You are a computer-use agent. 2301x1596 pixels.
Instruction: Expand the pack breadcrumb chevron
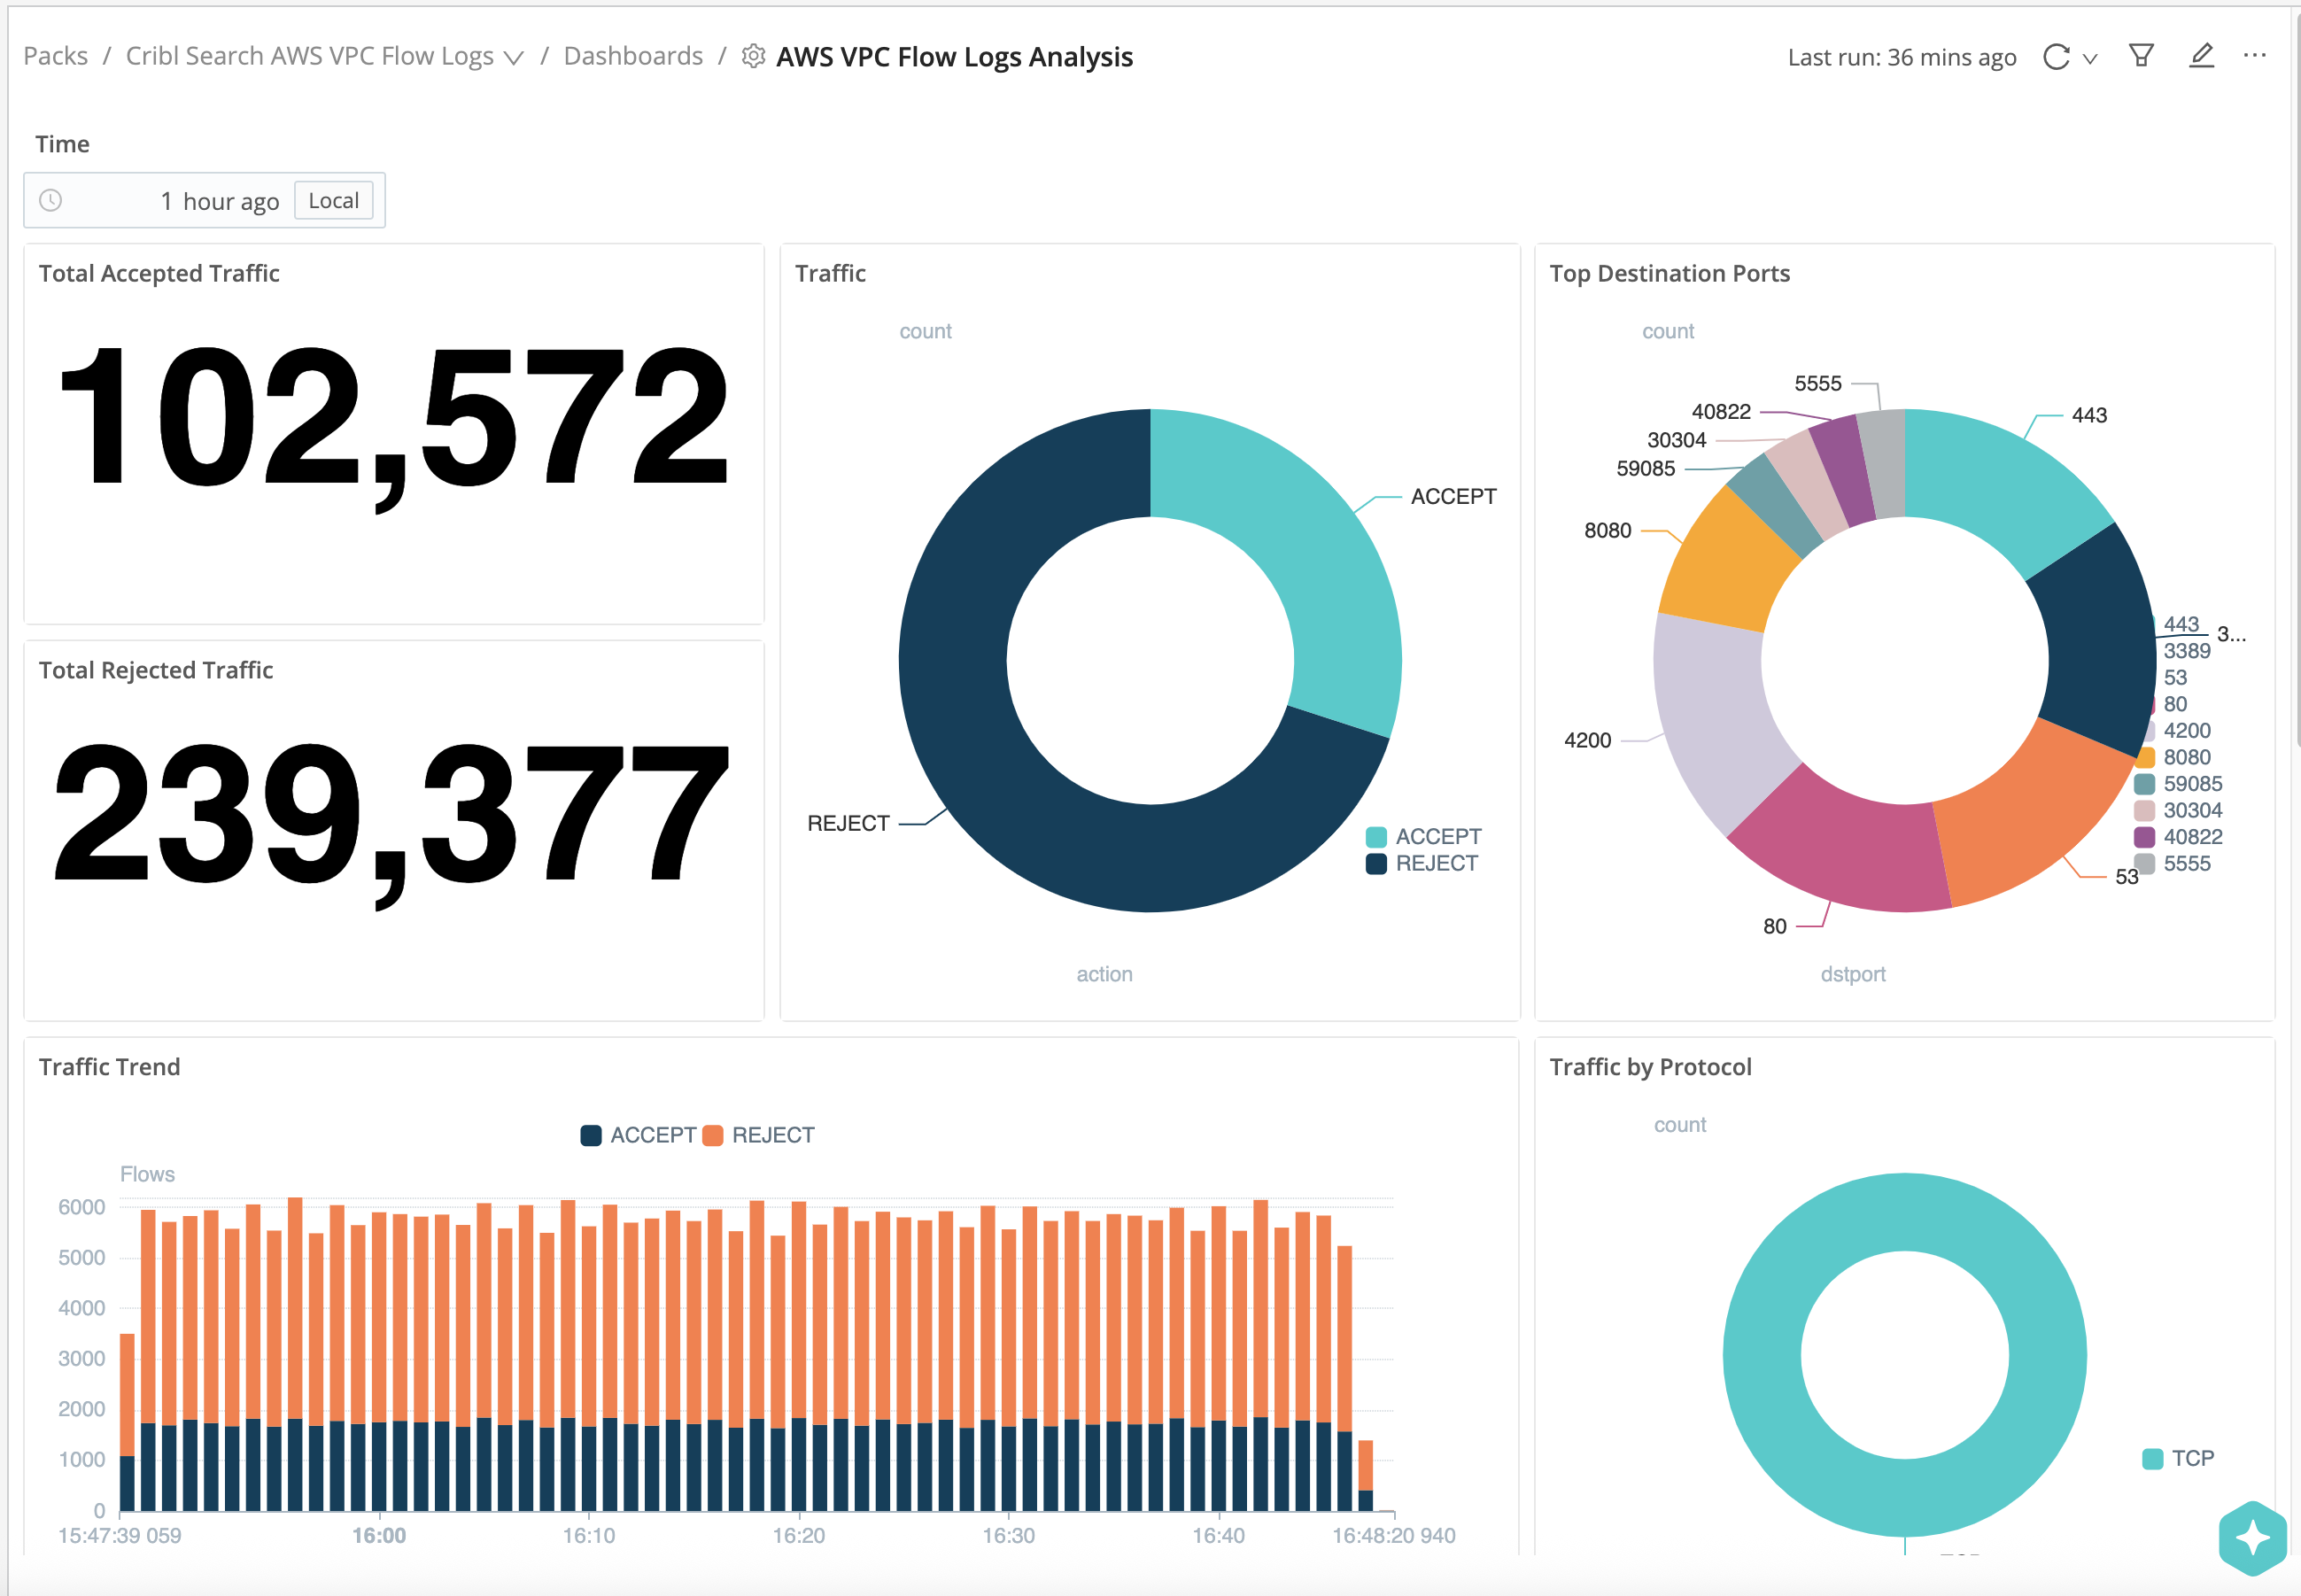(x=514, y=59)
